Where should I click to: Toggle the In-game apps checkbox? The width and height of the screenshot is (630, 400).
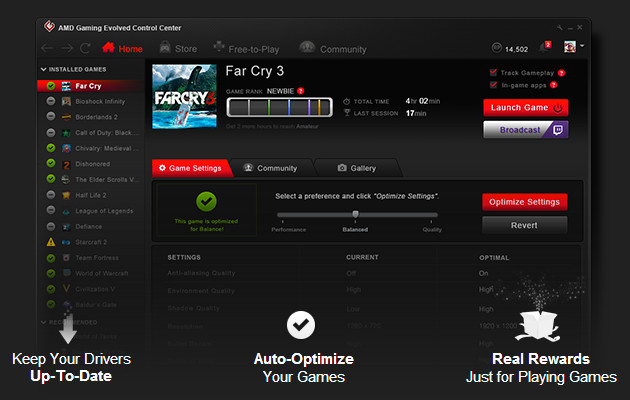point(493,85)
